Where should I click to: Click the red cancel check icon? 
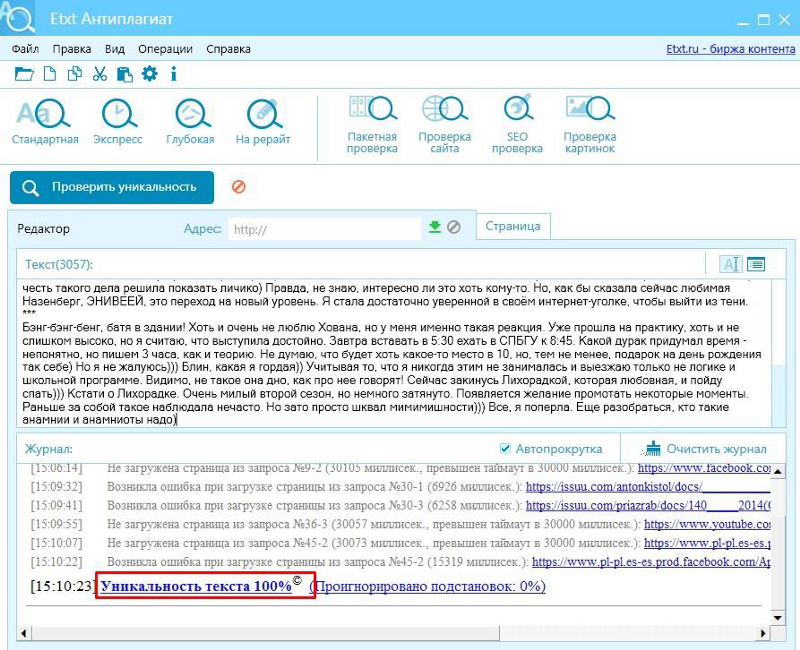(x=238, y=187)
